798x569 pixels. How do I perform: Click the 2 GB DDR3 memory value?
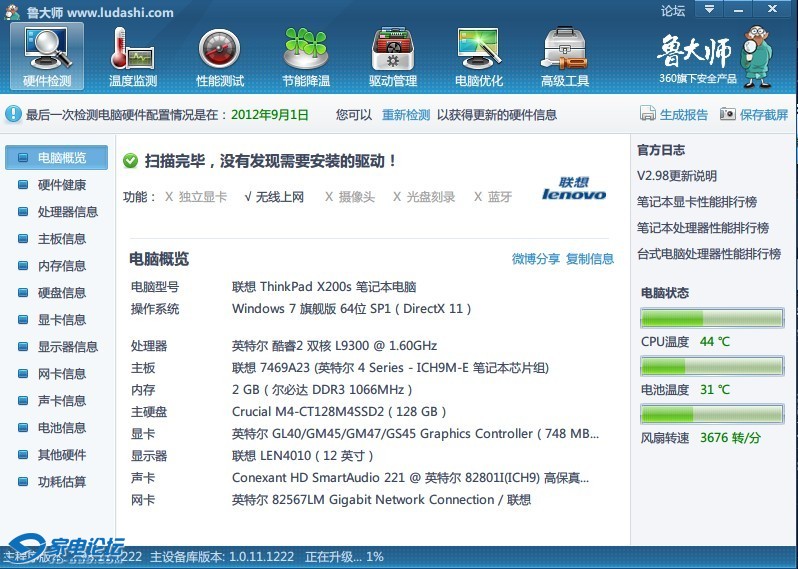pos(322,390)
